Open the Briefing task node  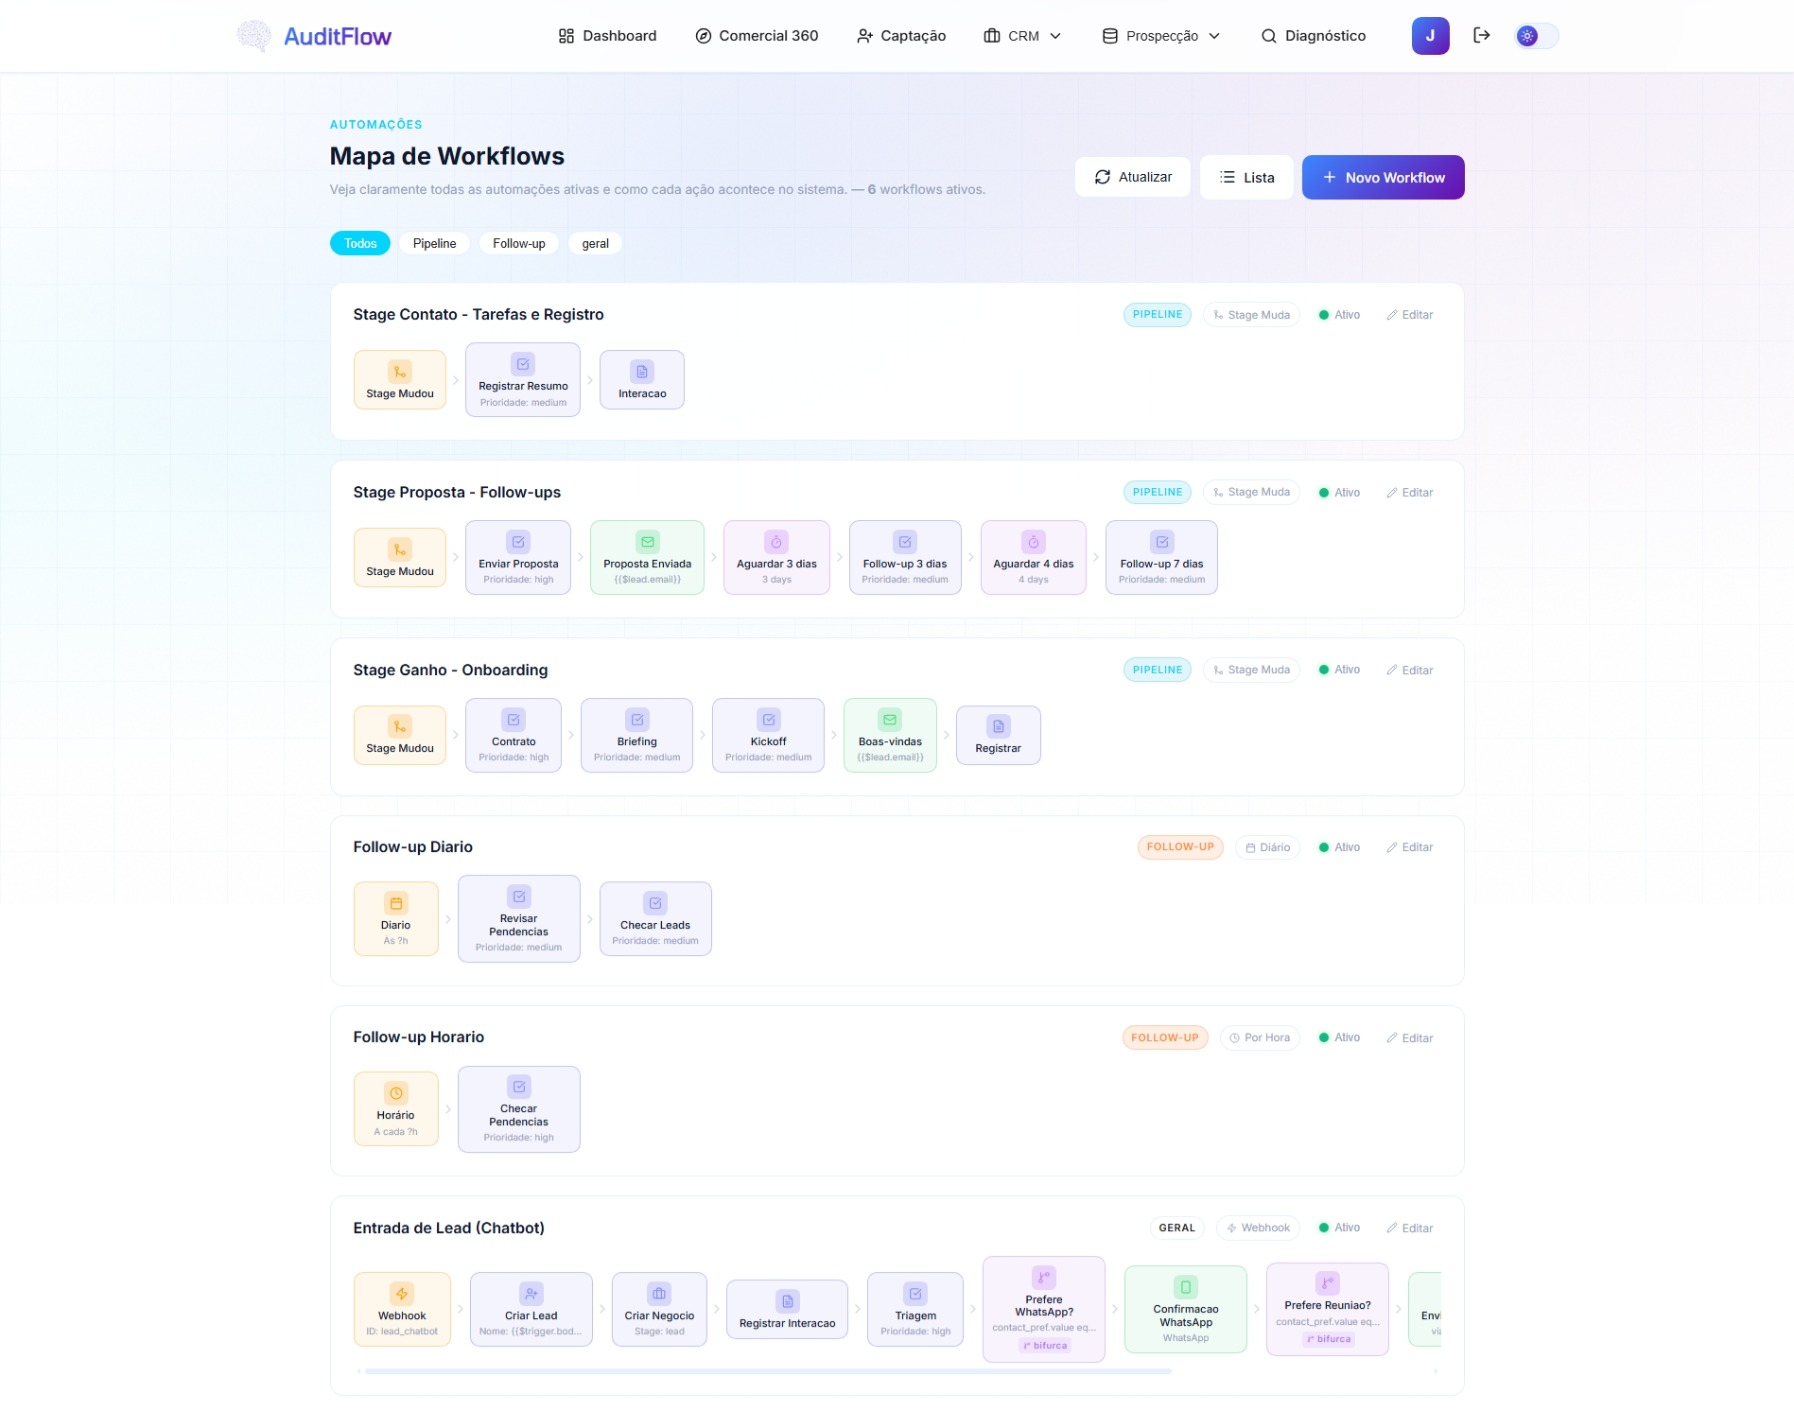pos(637,735)
